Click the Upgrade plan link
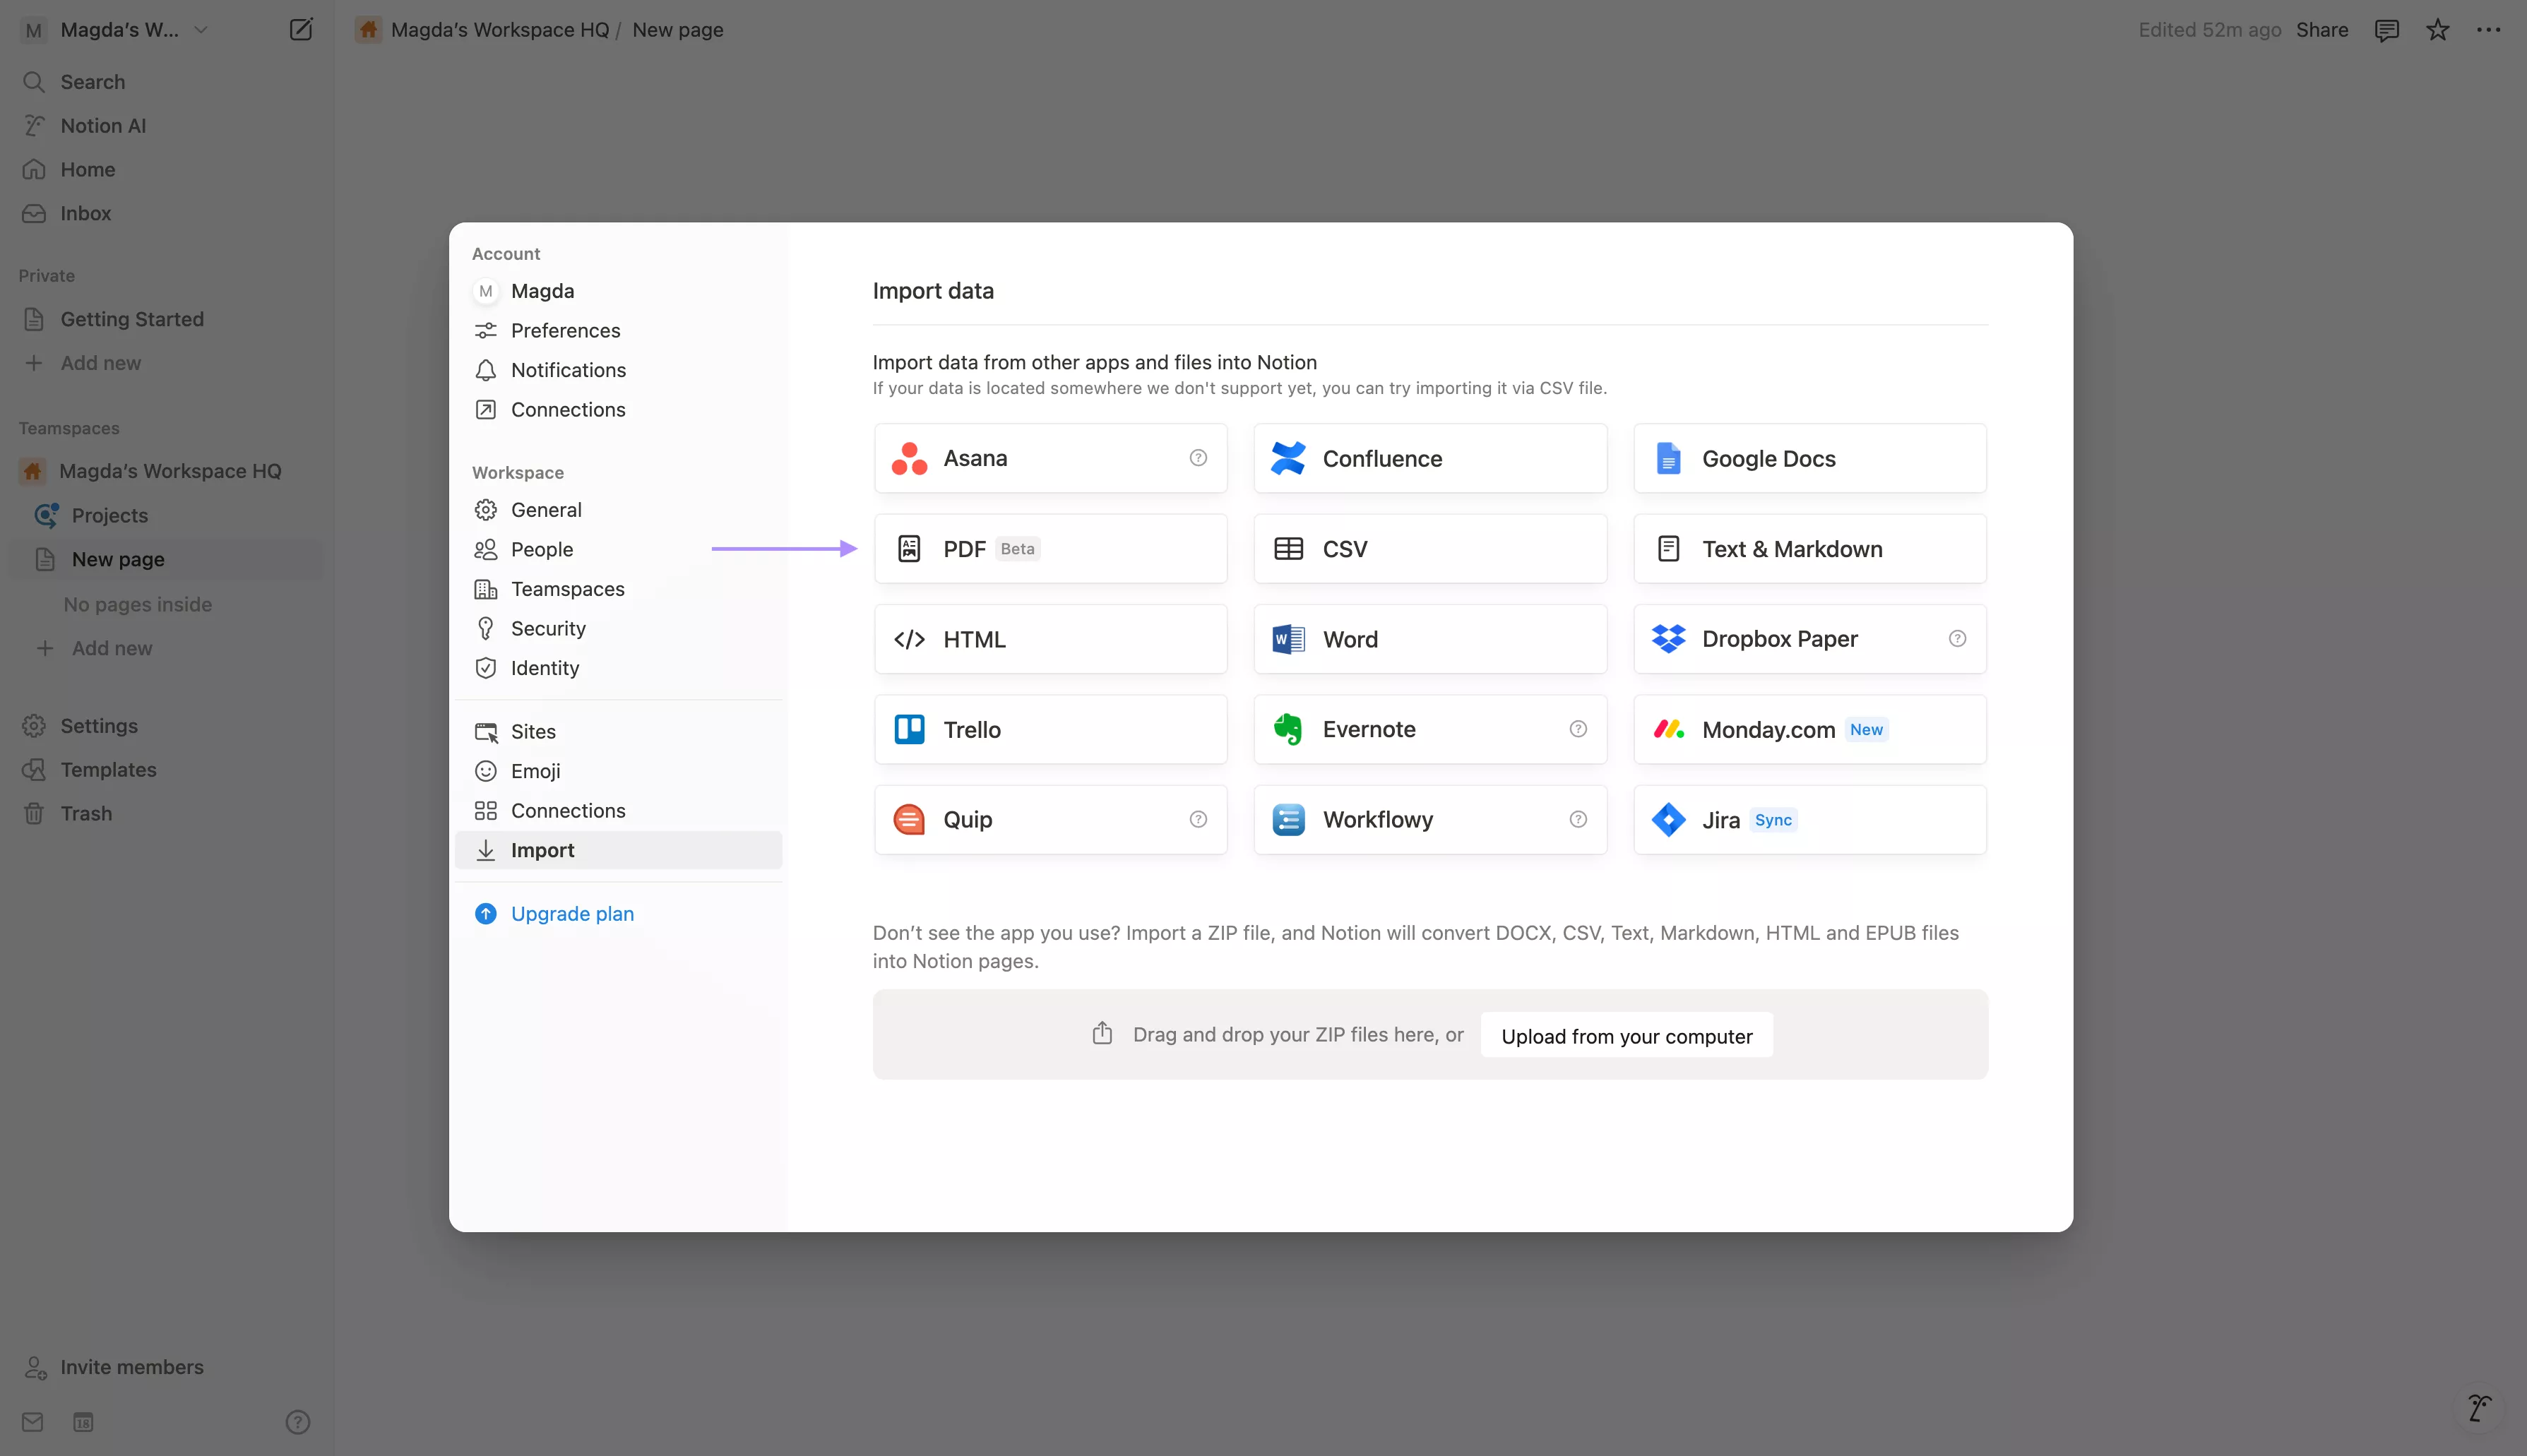The height and width of the screenshot is (1456, 2527). pyautogui.click(x=572, y=913)
